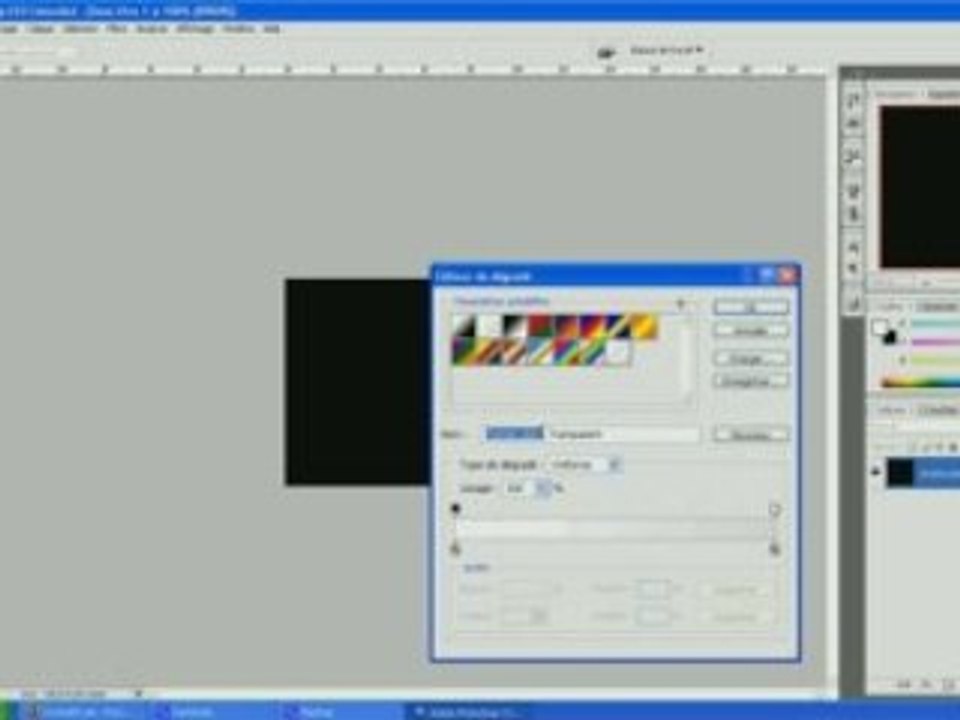Click the gradient preview bar
Viewport: 960px width, 720px height.
615,528
